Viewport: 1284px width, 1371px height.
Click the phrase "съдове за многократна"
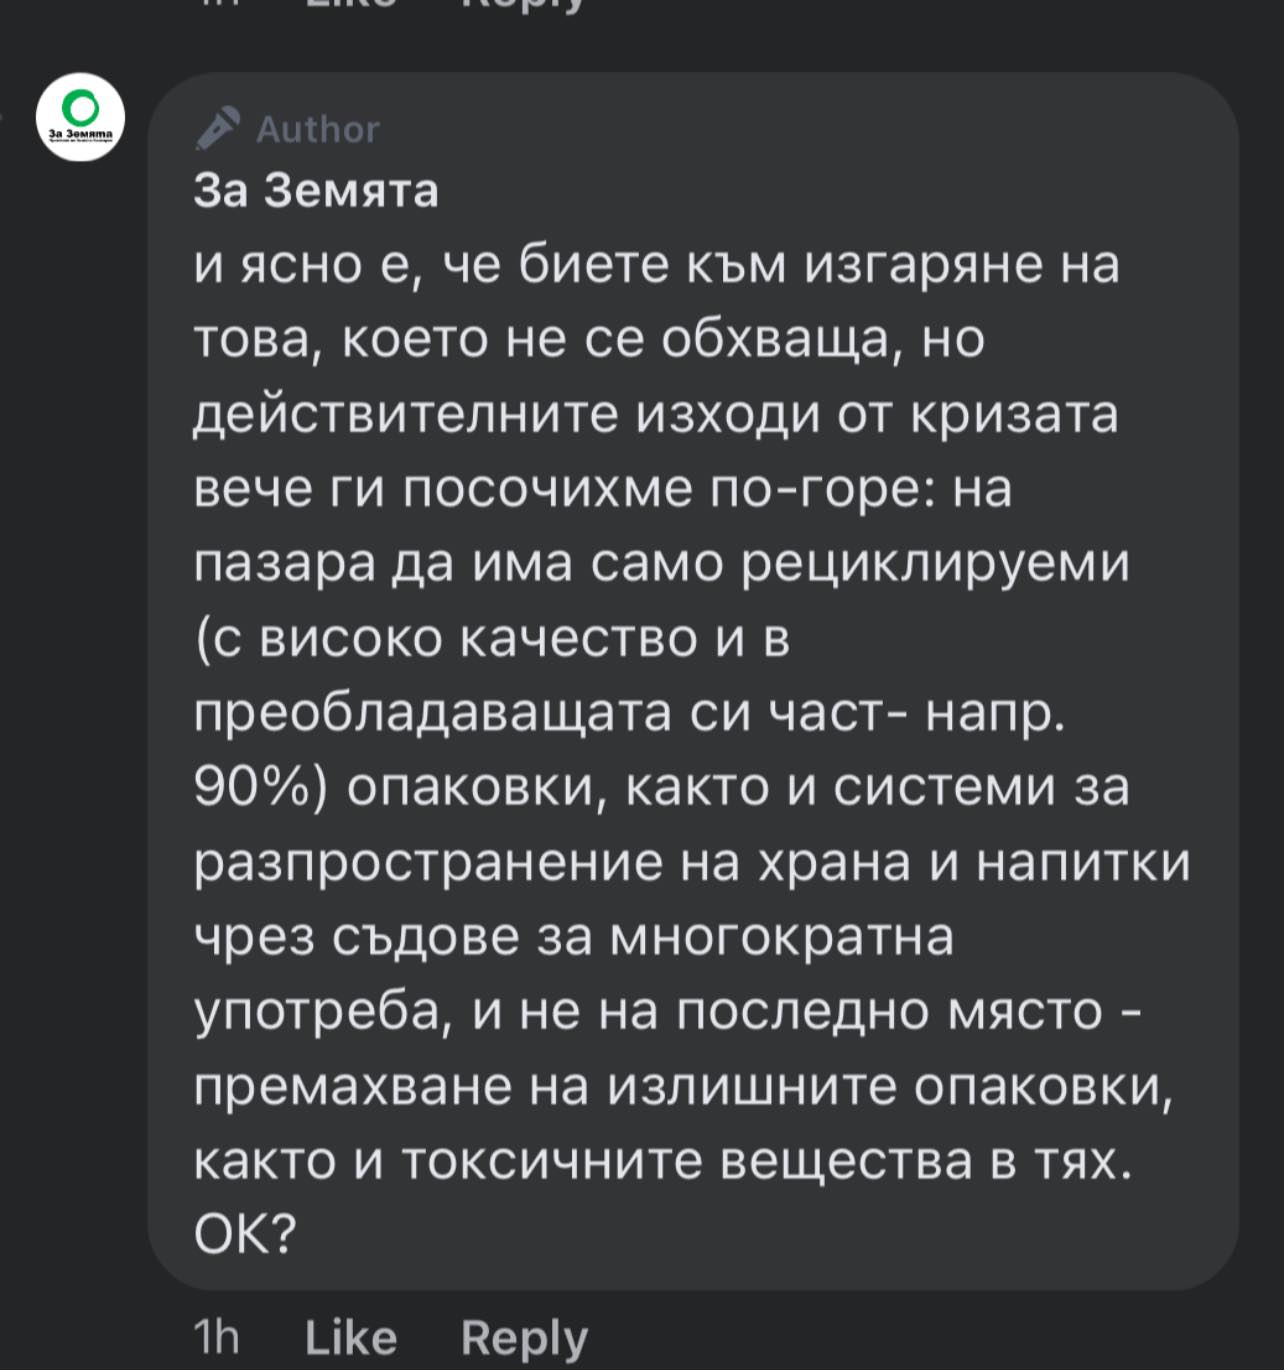point(642,937)
